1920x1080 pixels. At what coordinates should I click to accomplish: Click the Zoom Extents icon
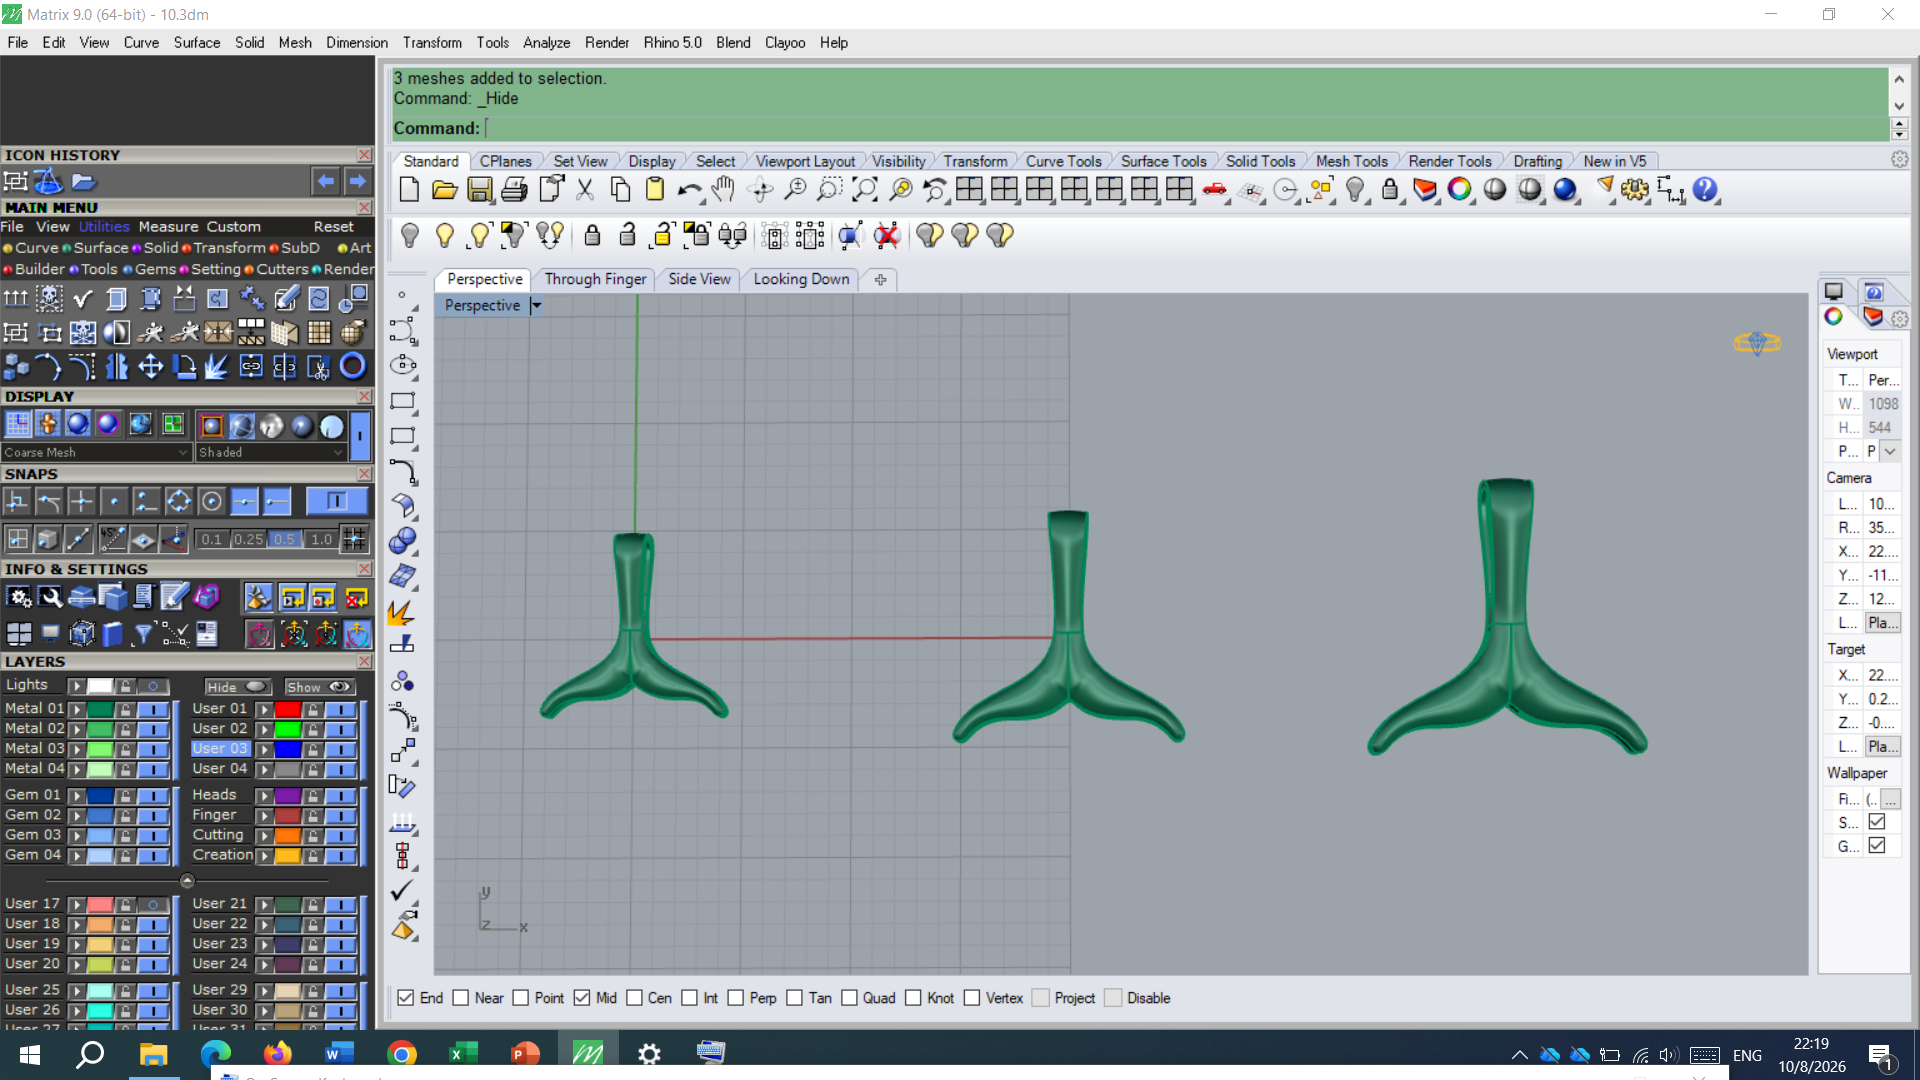(x=865, y=190)
